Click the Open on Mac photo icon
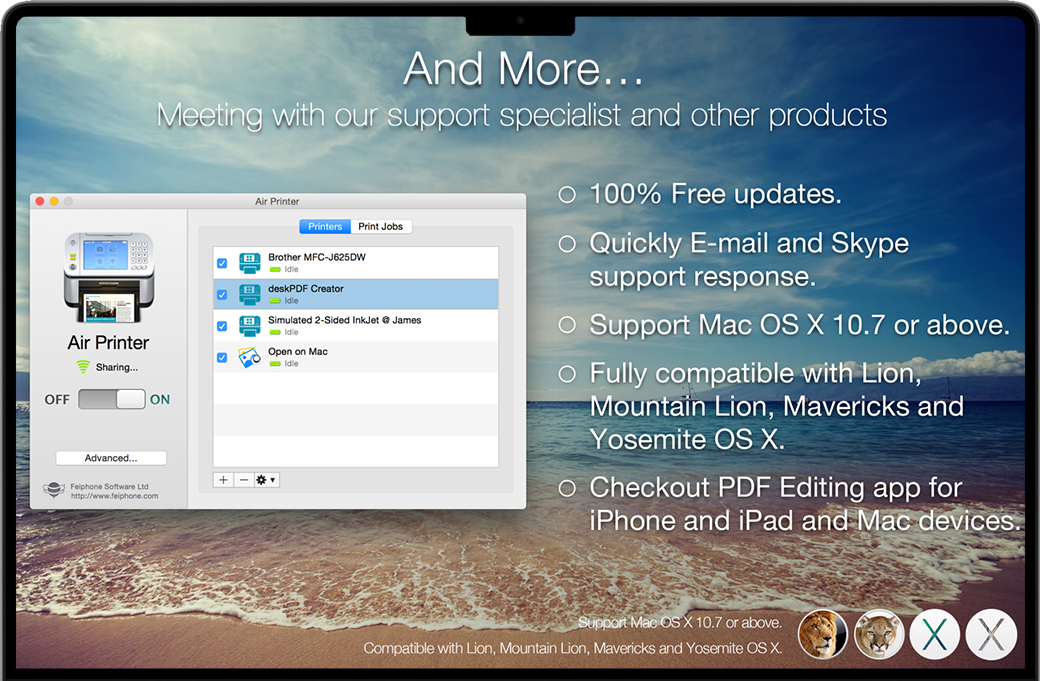The width and height of the screenshot is (1040, 681). [x=249, y=357]
